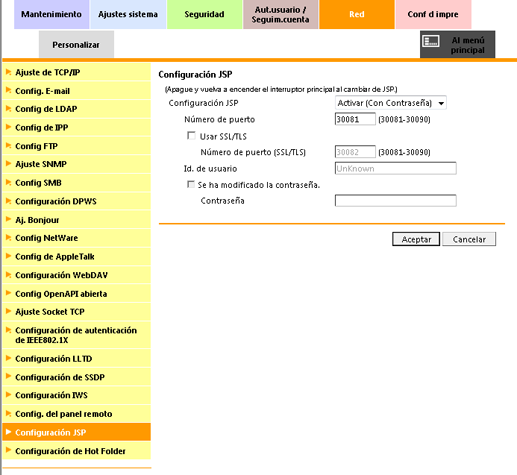517x475 pixels.
Task: Enable the Usar SSL/TLS checkbox
Action: tap(191, 136)
